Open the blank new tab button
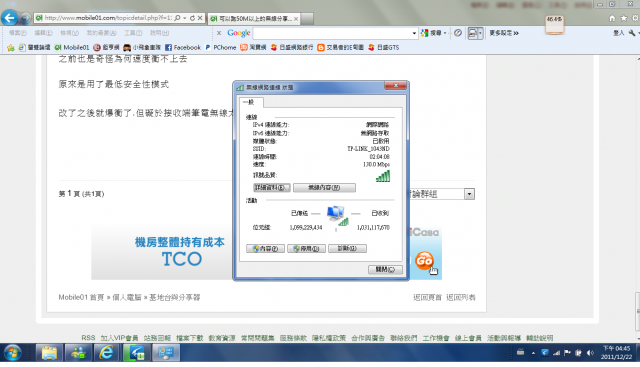 point(307,19)
